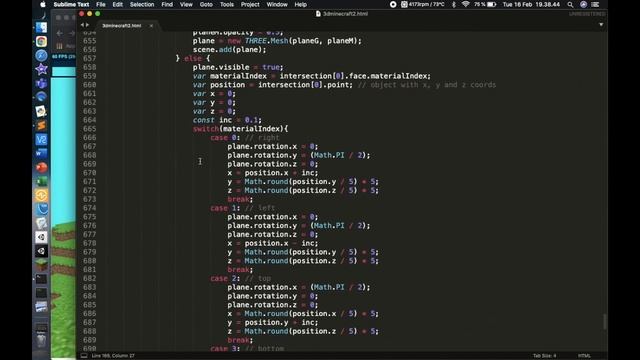Open the Goto menu
The height and width of the screenshot is (360, 640).
[206, 4]
